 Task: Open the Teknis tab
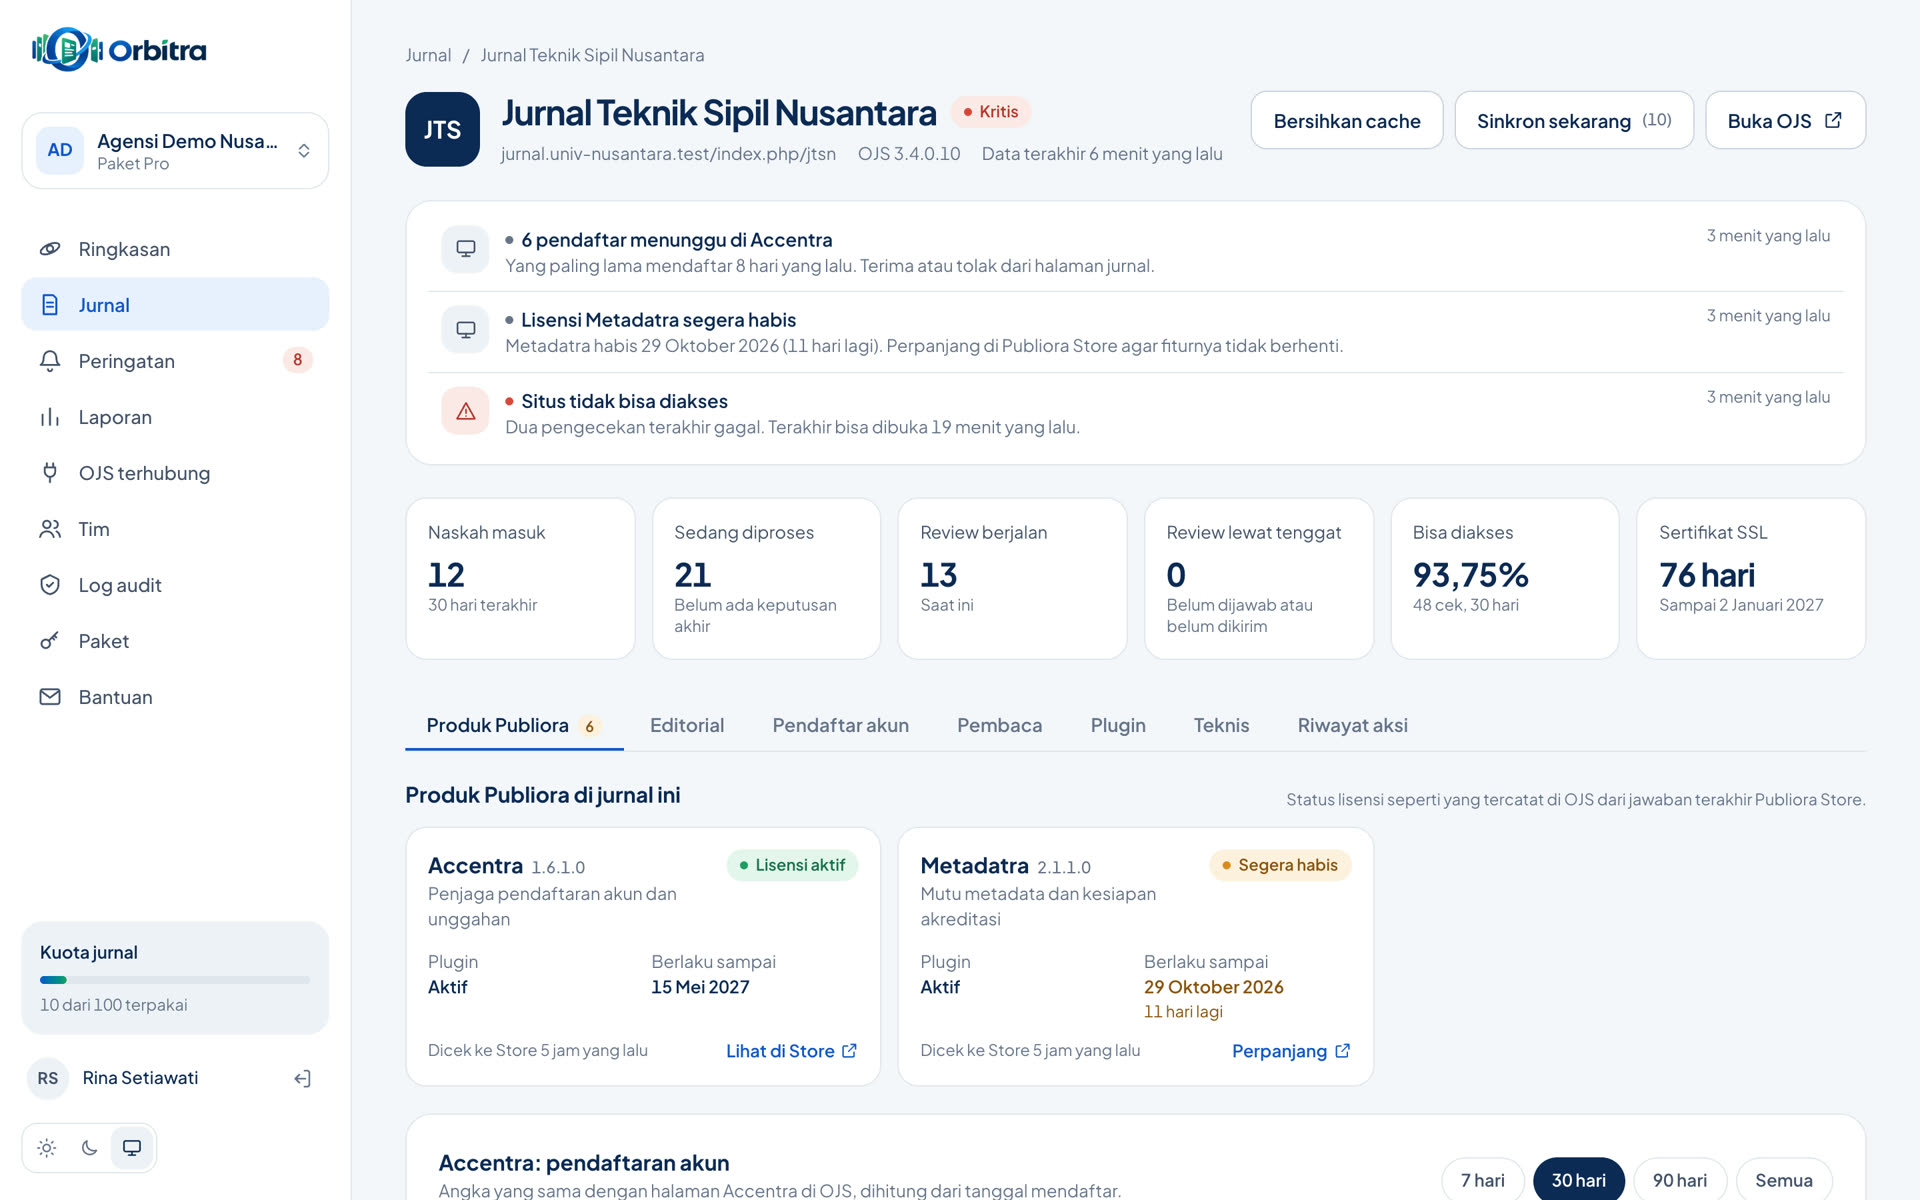tap(1221, 725)
